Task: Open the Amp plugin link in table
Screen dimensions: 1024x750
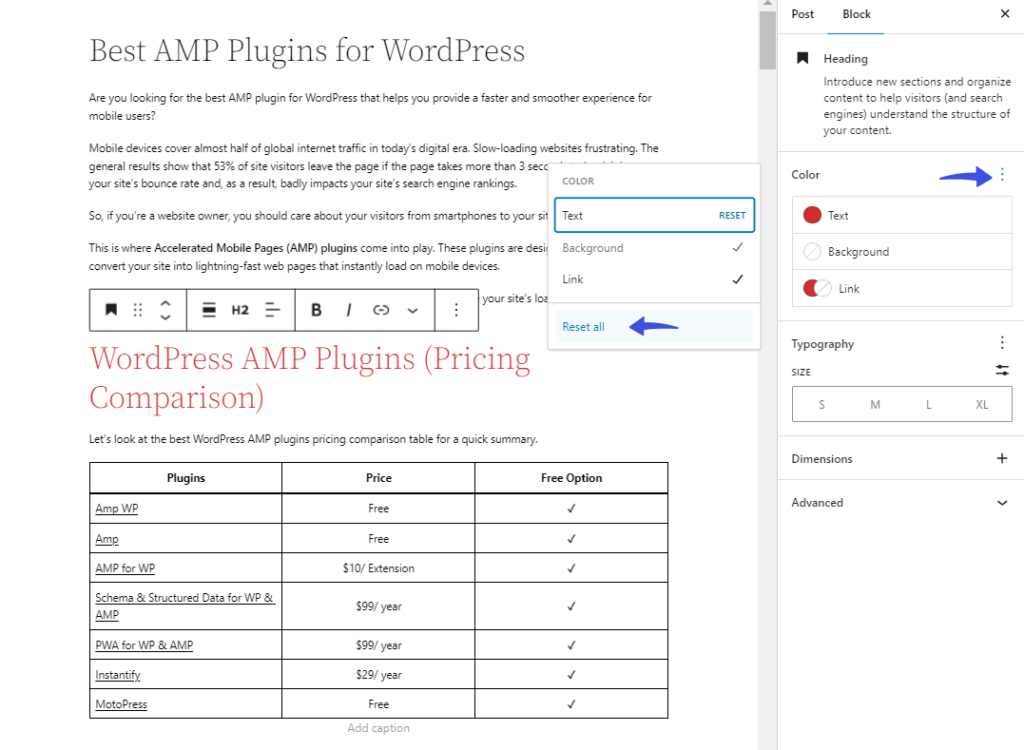Action: coord(106,539)
